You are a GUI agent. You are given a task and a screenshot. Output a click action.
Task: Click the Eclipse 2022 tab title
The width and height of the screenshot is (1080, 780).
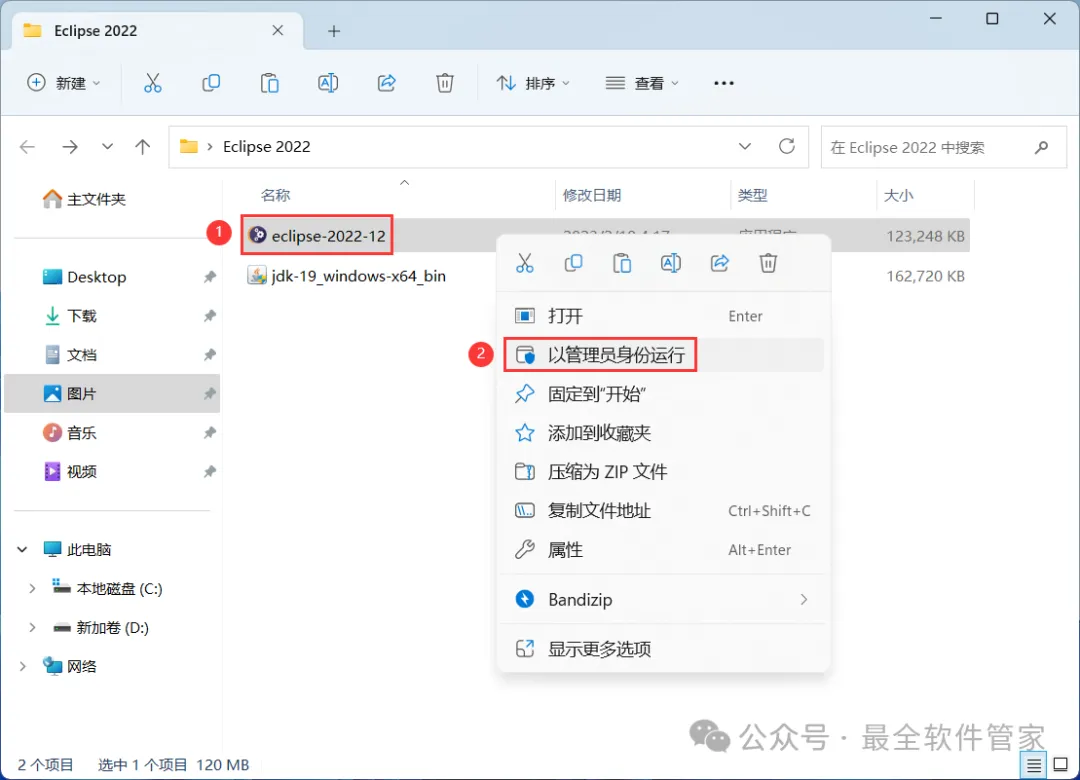tap(96, 31)
